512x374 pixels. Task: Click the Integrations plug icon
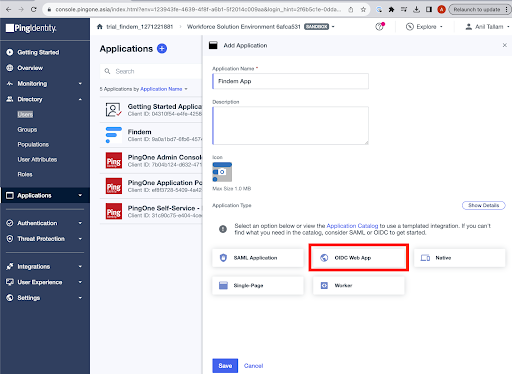click(x=10, y=266)
